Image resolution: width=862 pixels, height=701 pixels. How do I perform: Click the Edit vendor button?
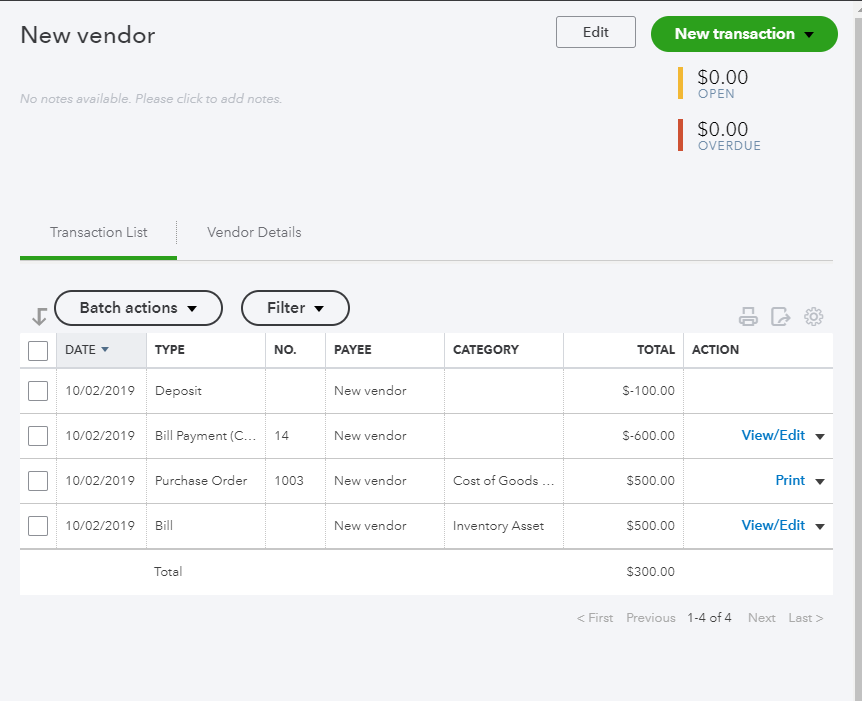(x=595, y=32)
